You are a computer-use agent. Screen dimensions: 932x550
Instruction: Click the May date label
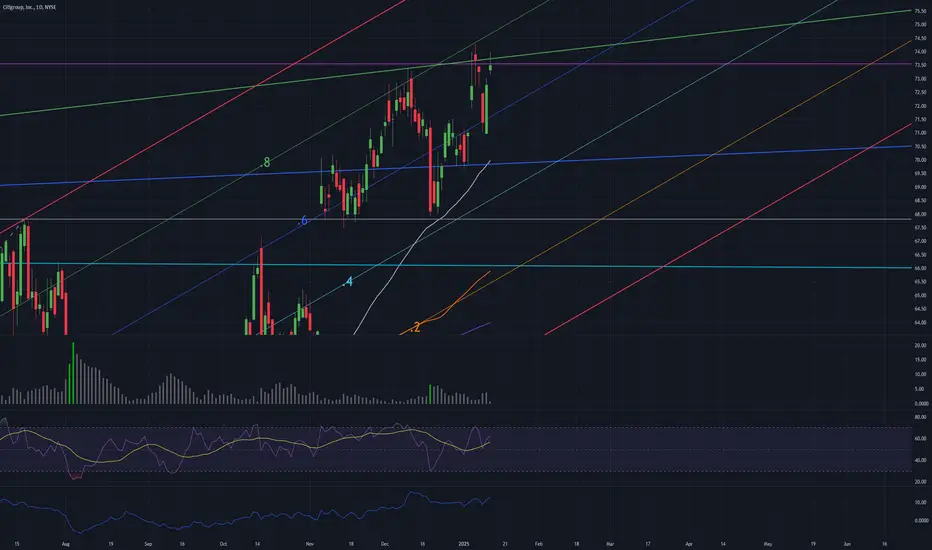tap(768, 544)
